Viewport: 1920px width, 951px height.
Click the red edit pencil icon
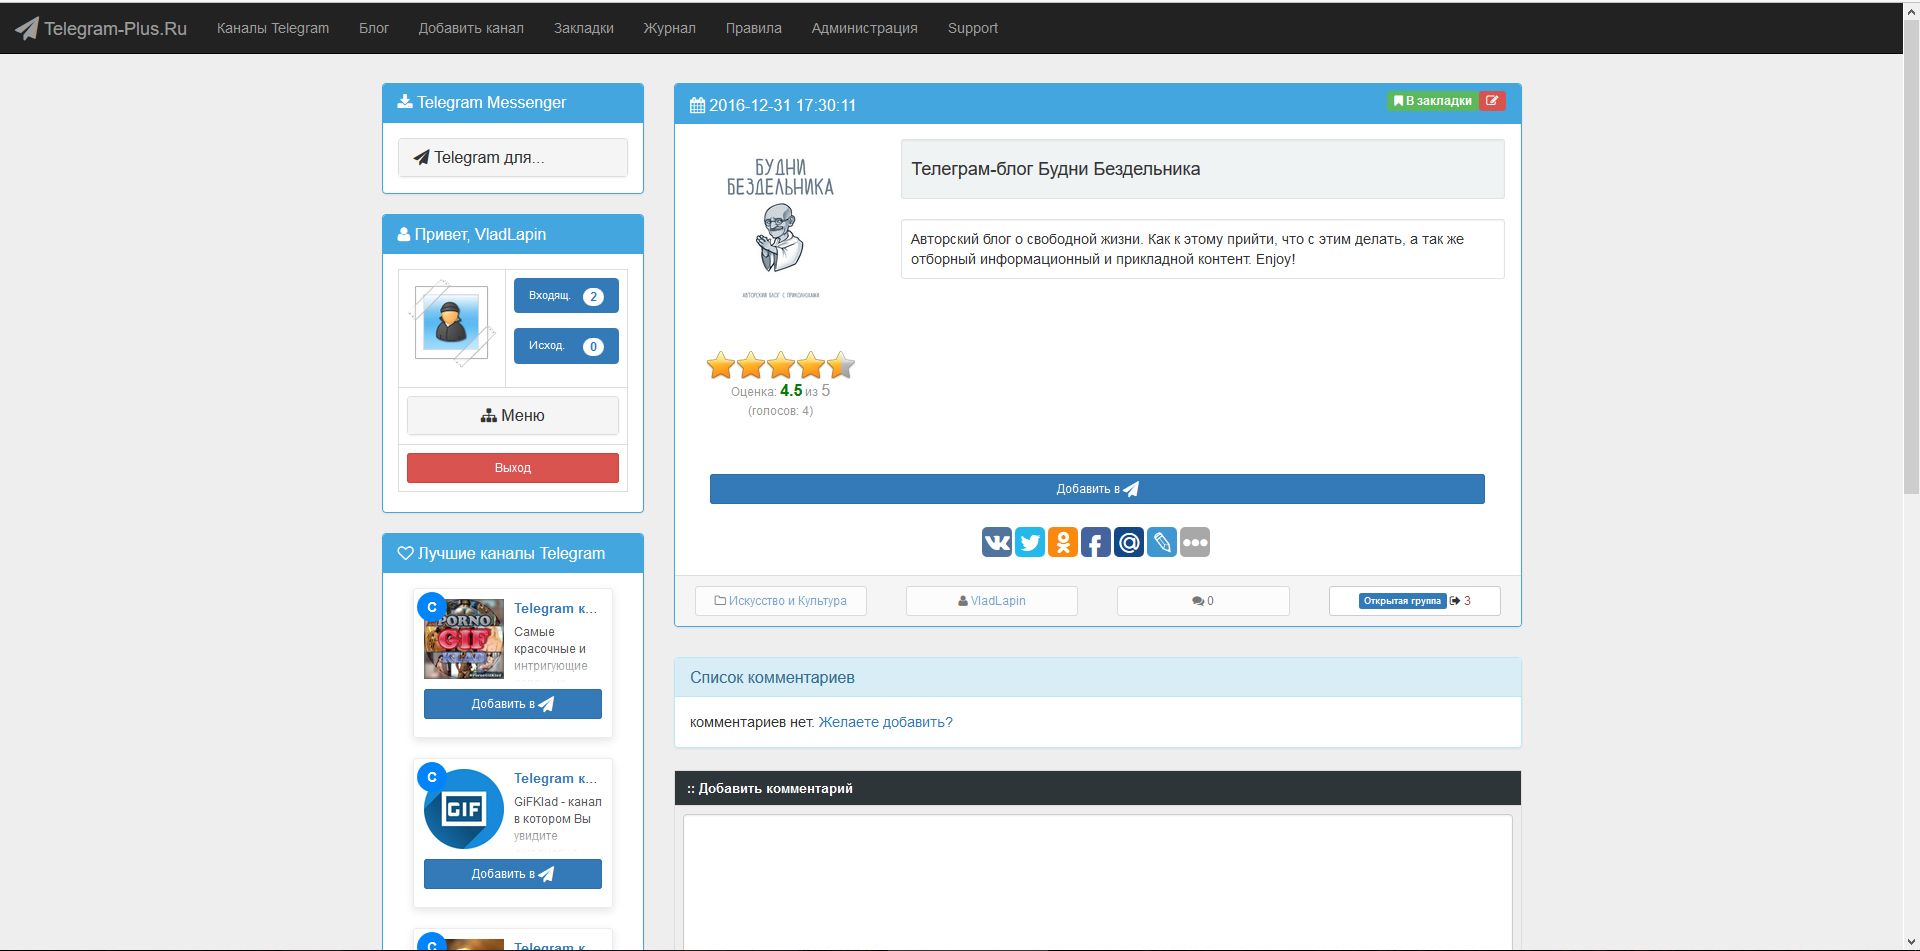pos(1492,100)
